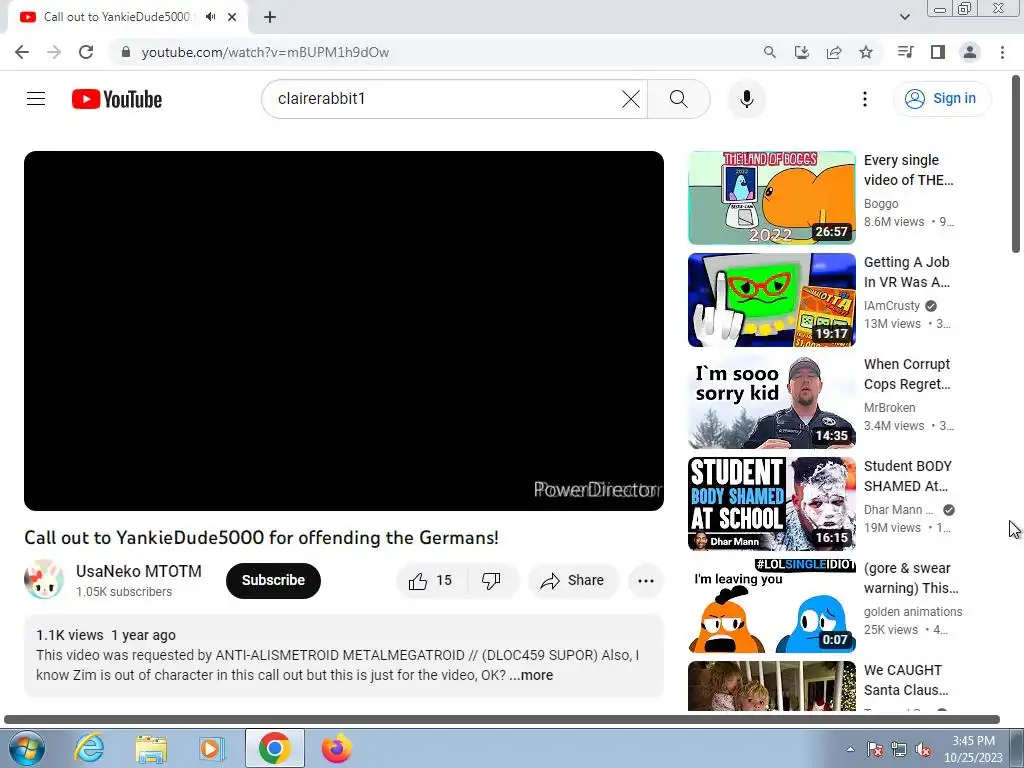Open Windows Media Player from taskbar
This screenshot has width=1024, height=768.
212,748
